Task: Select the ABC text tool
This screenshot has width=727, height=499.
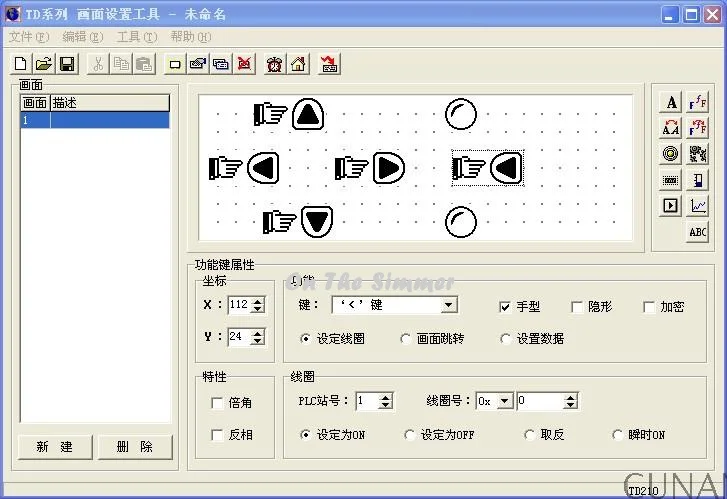Action: (x=697, y=231)
